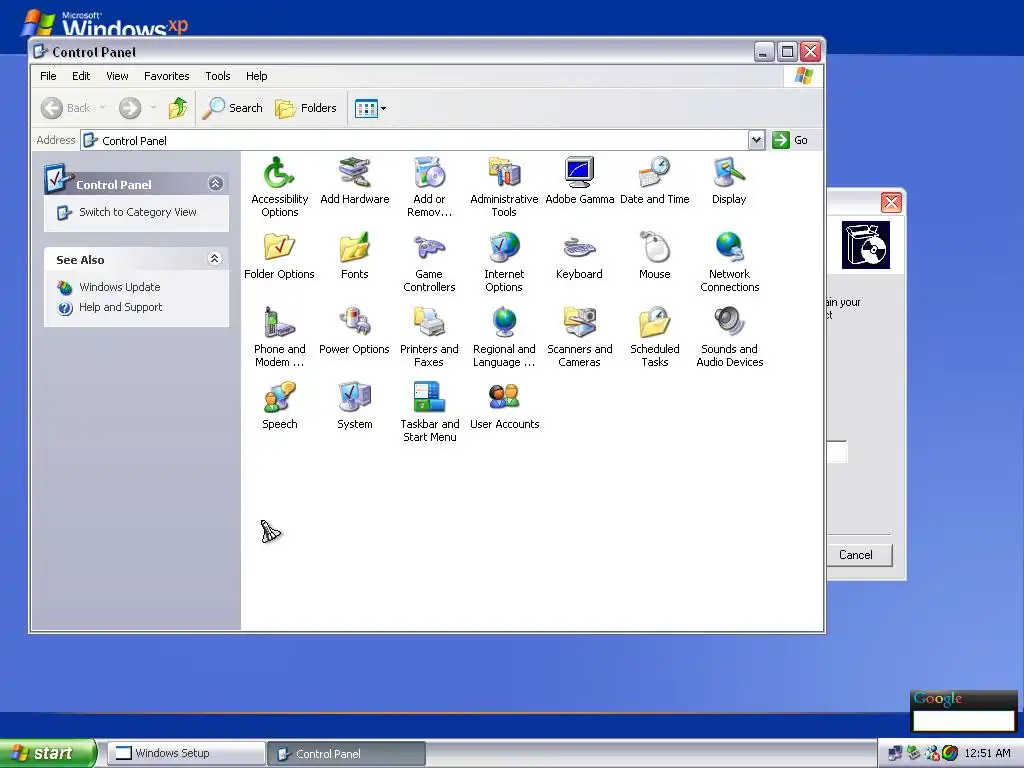Open the Keyboard icon
Image resolution: width=1024 pixels, height=768 pixels.
579,248
